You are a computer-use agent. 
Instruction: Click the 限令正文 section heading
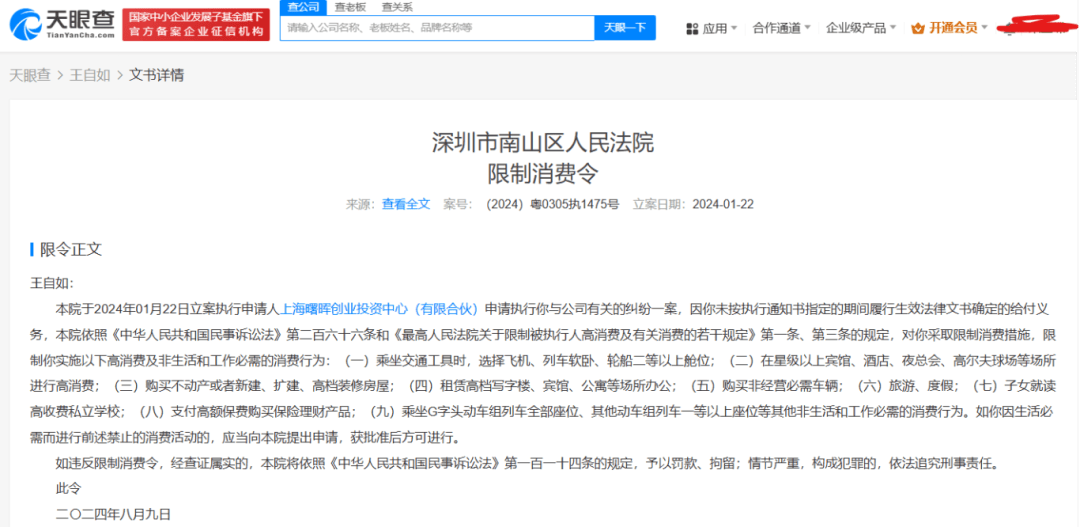coord(70,250)
